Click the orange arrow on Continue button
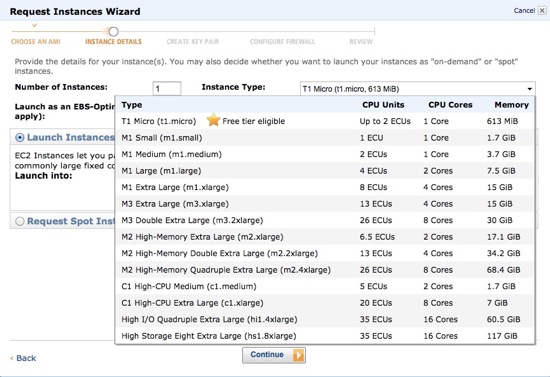The height and width of the screenshot is (377, 550). (x=298, y=355)
